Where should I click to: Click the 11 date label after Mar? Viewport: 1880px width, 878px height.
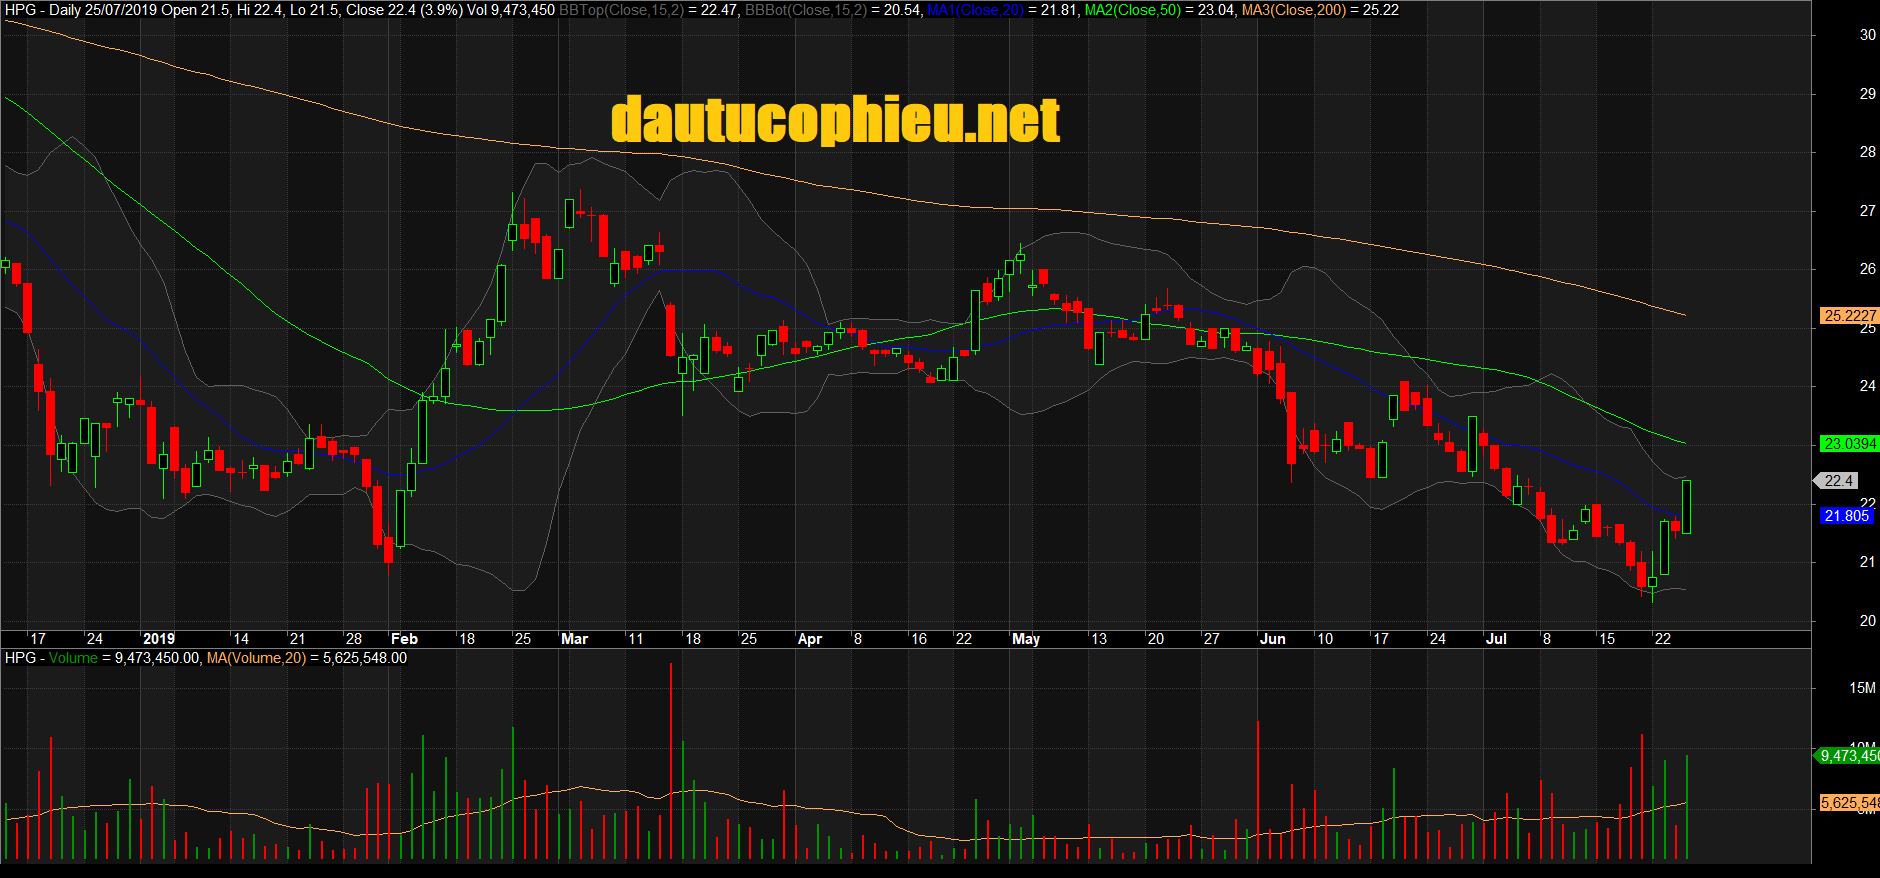(636, 639)
